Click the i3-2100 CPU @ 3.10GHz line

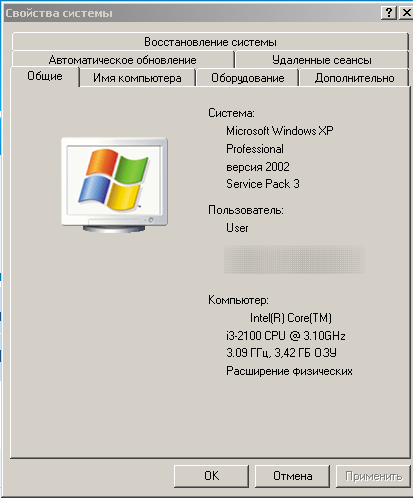[286, 336]
